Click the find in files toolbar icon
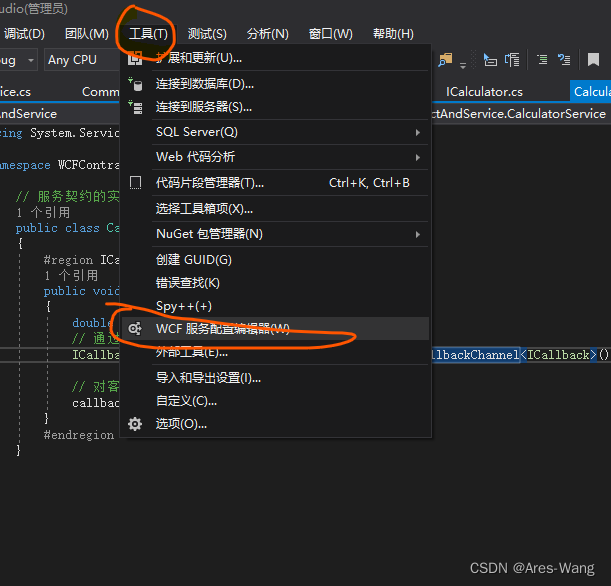This screenshot has width=611, height=586. (445, 60)
